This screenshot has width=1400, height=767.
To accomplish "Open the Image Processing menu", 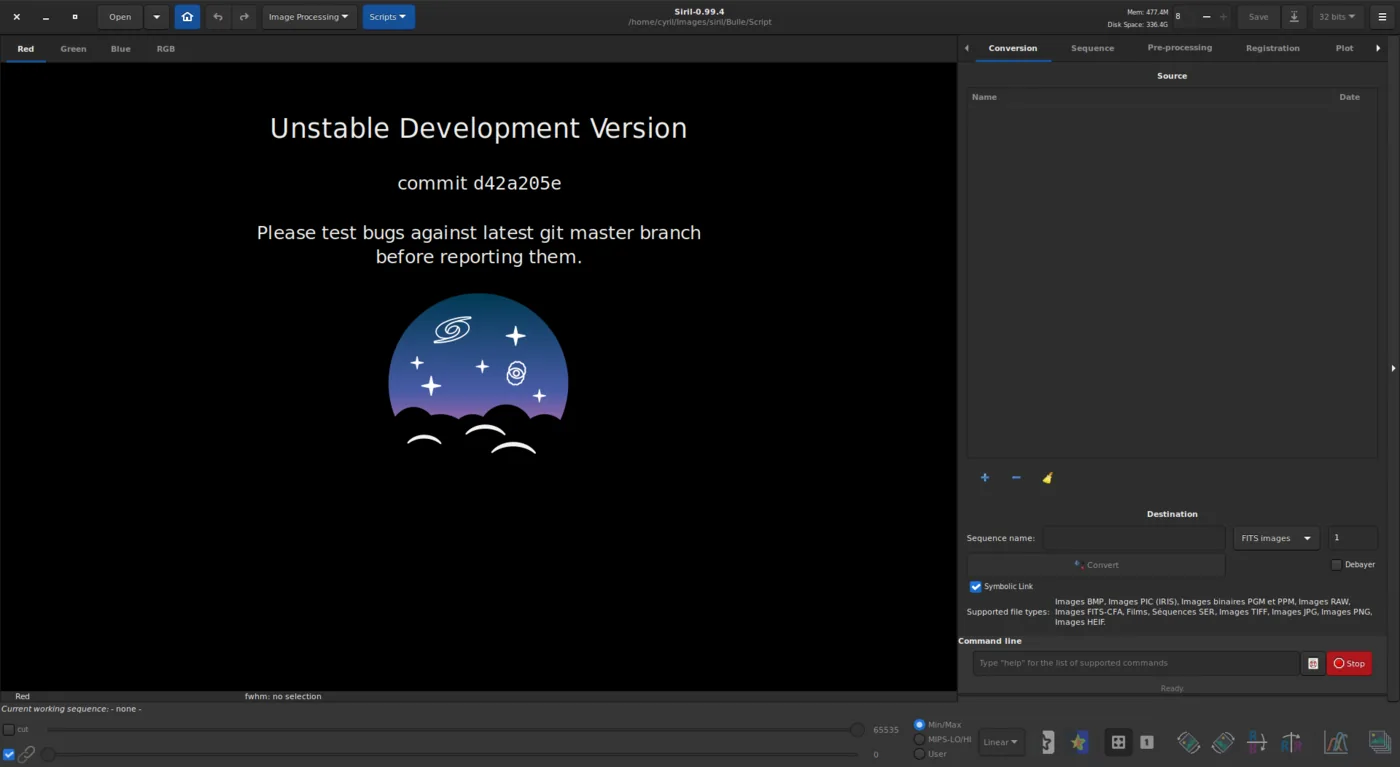I will pyautogui.click(x=309, y=17).
